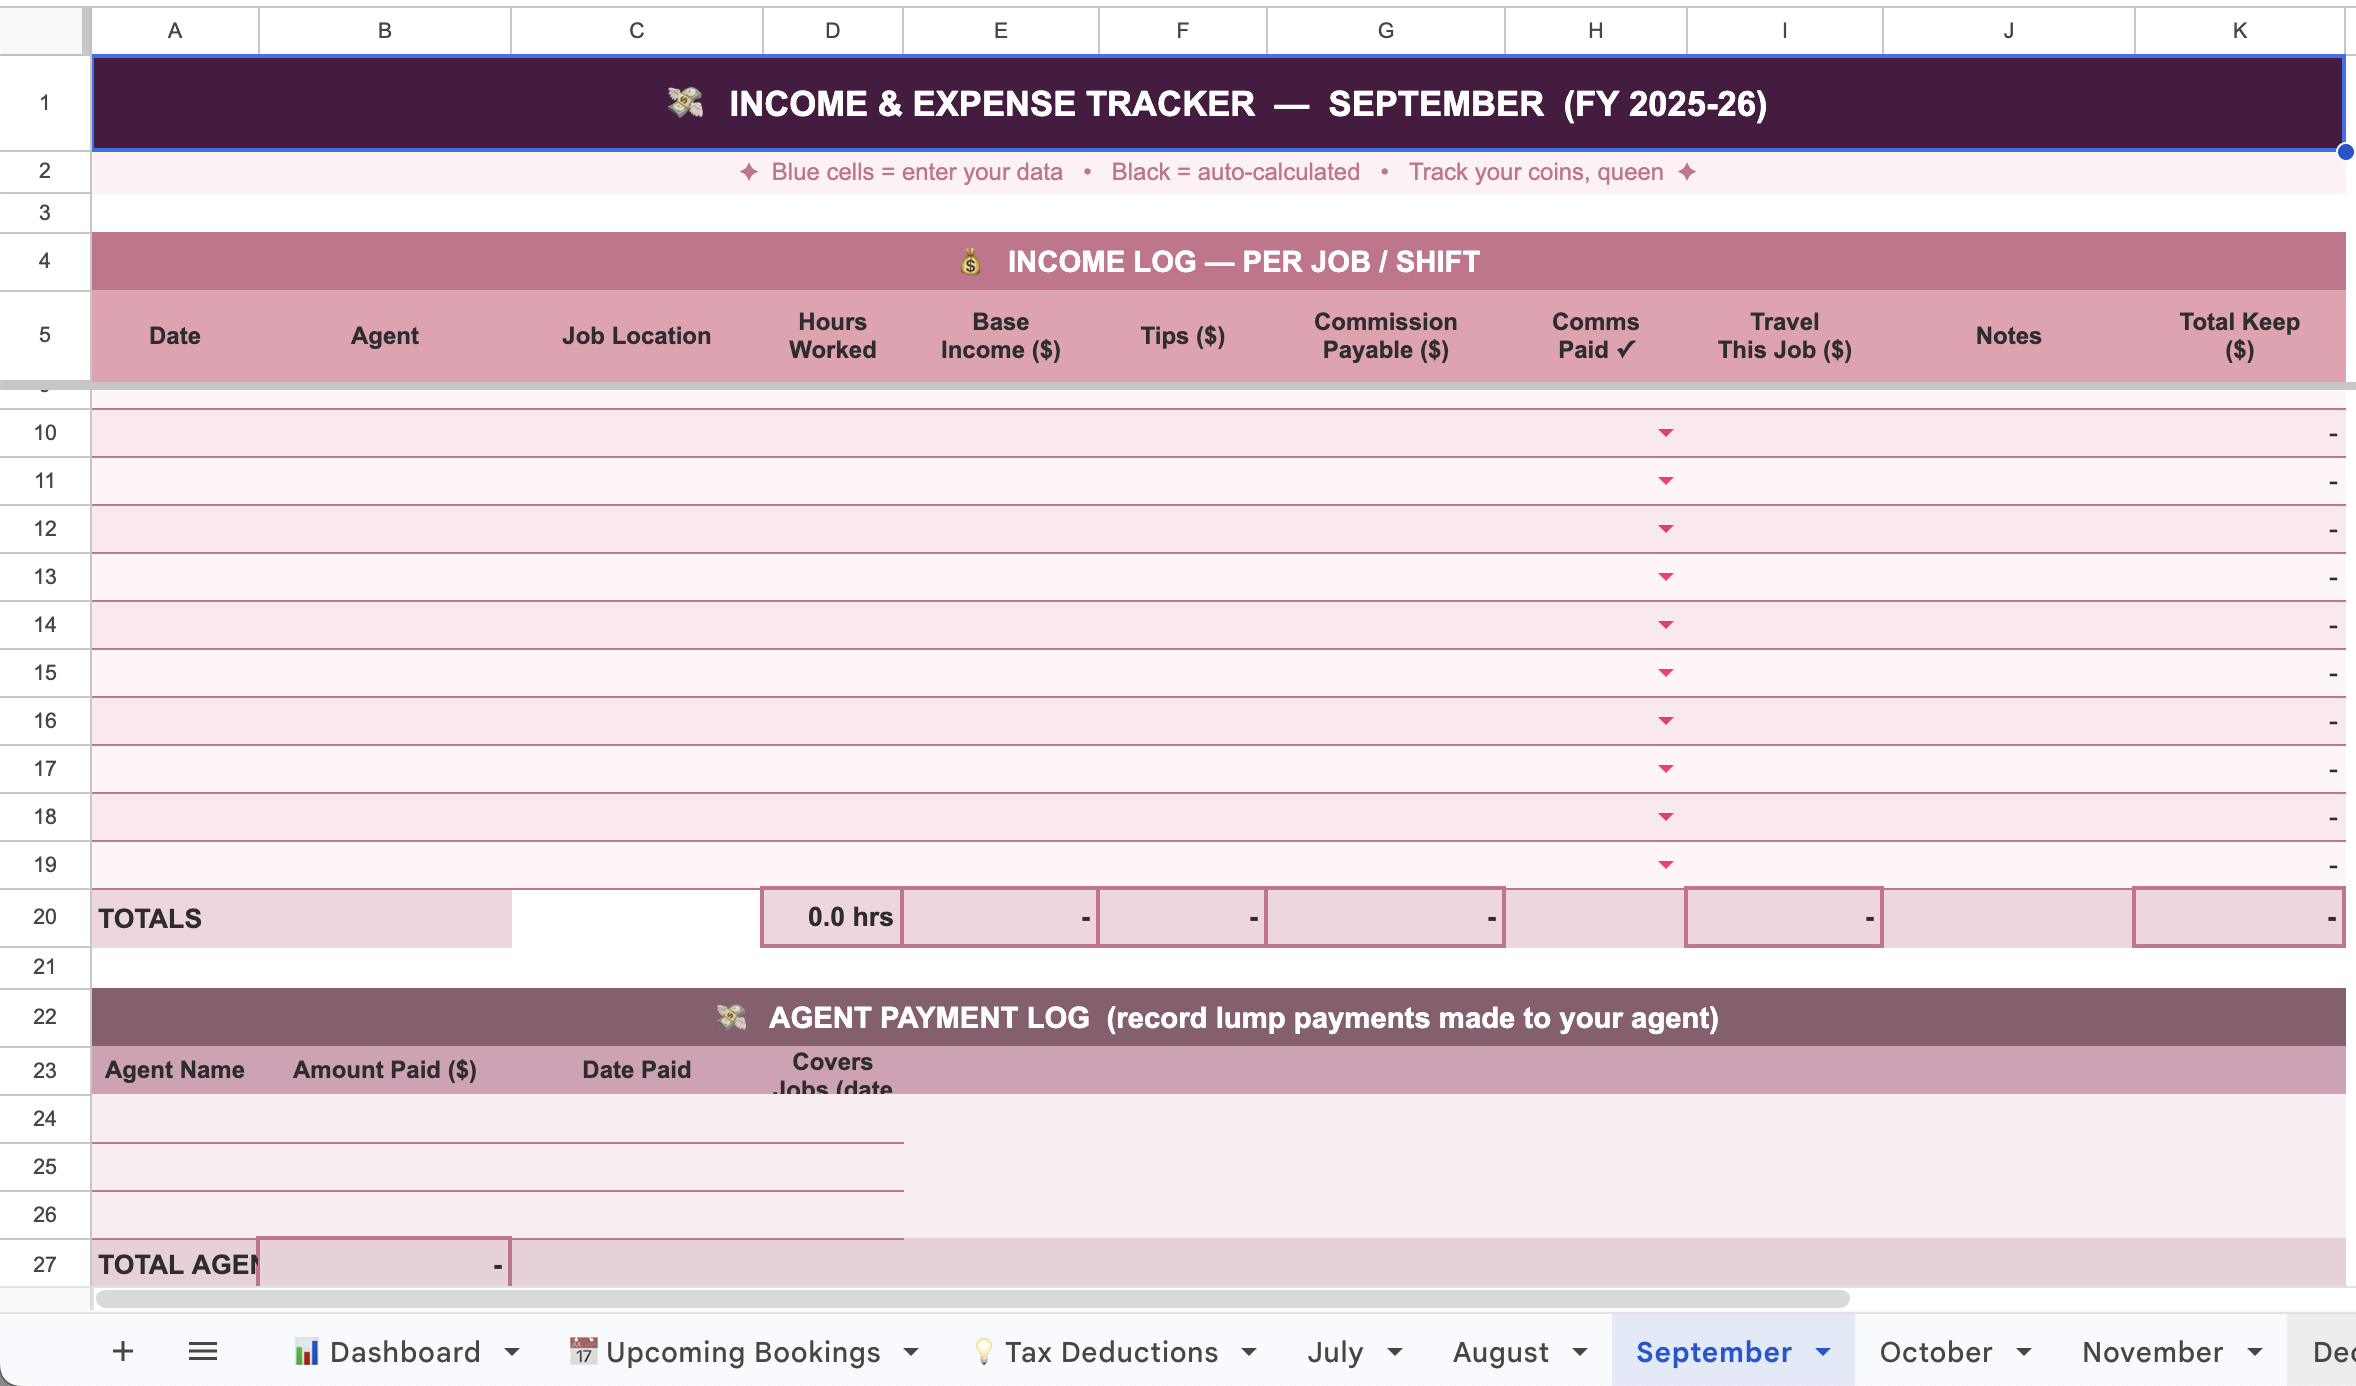
Task: Open the all sheets list icon
Action: pyautogui.click(x=203, y=1352)
